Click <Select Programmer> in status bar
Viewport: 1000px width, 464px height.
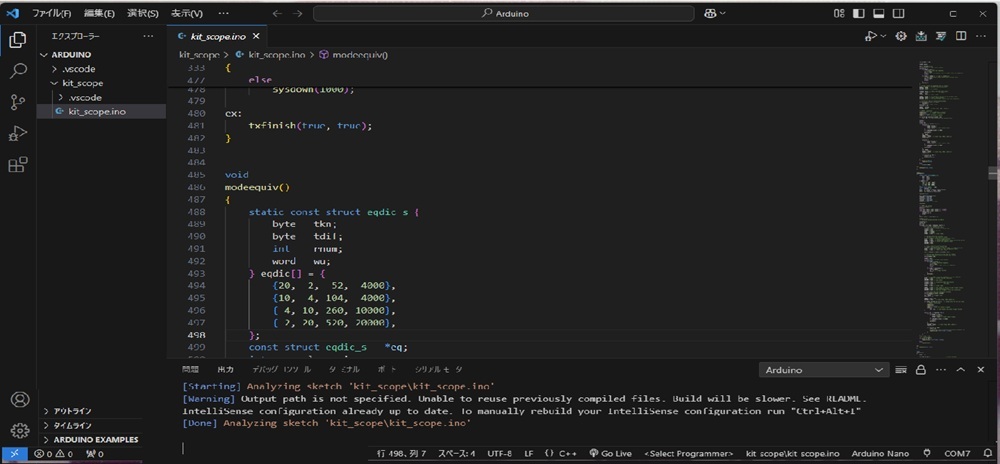[x=689, y=454]
